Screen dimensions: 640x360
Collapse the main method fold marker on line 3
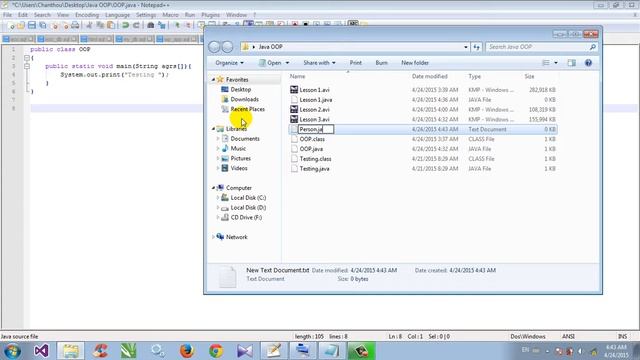(x=27, y=66)
